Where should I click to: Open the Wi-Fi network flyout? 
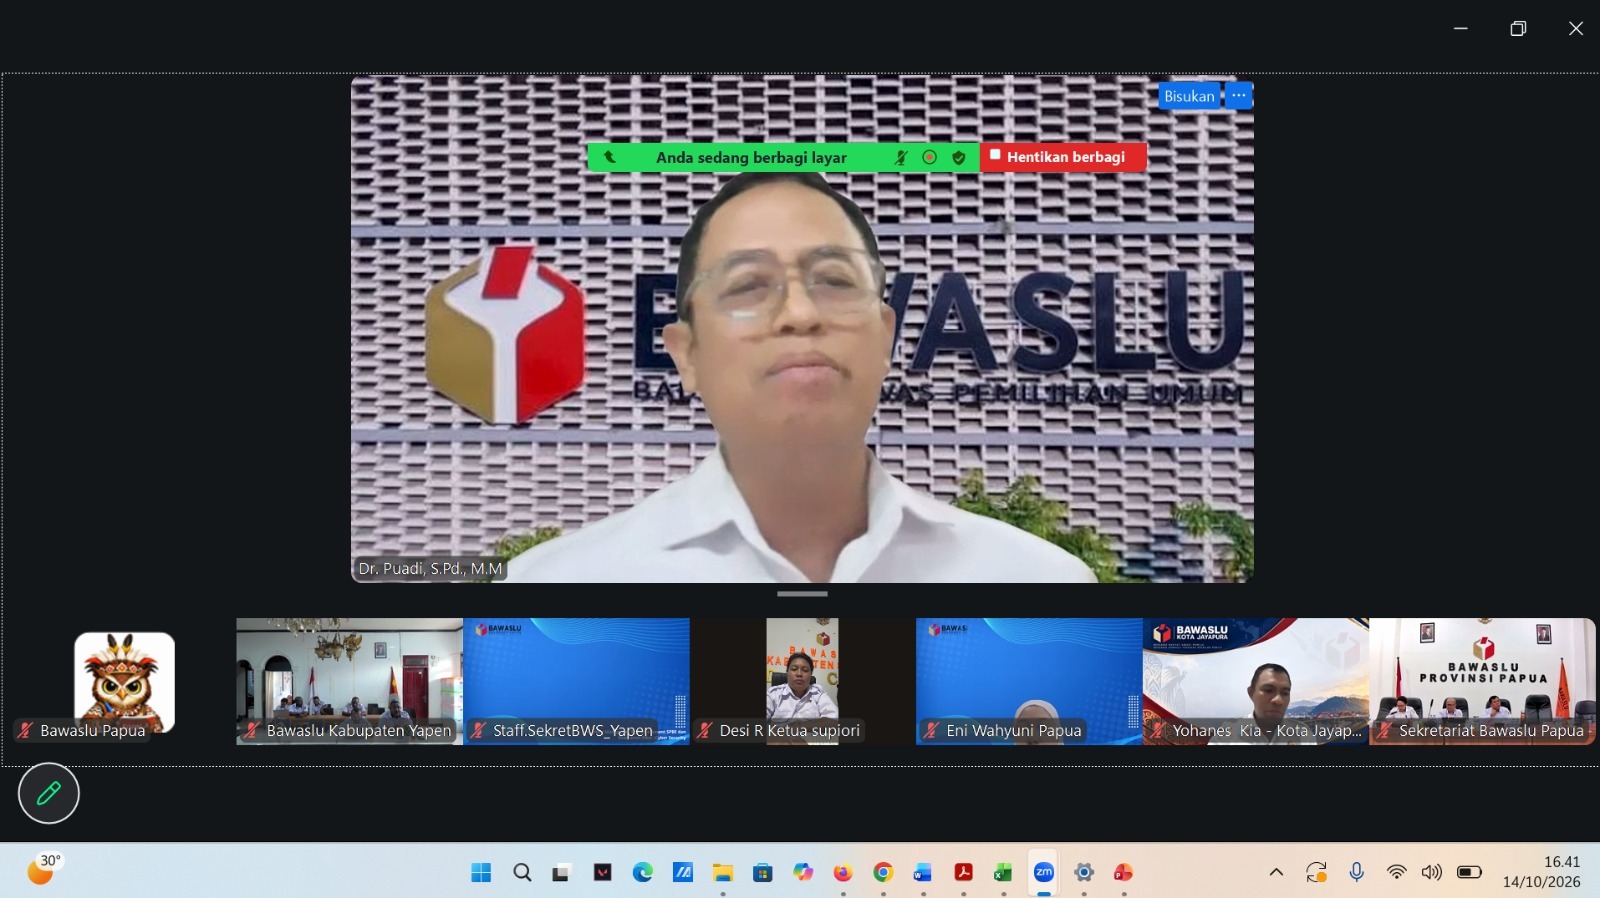(1397, 872)
